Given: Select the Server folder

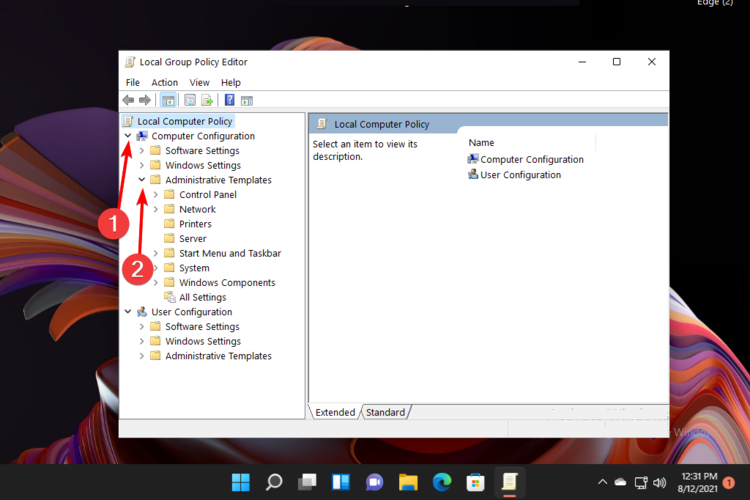Looking at the screenshot, I should coord(193,239).
